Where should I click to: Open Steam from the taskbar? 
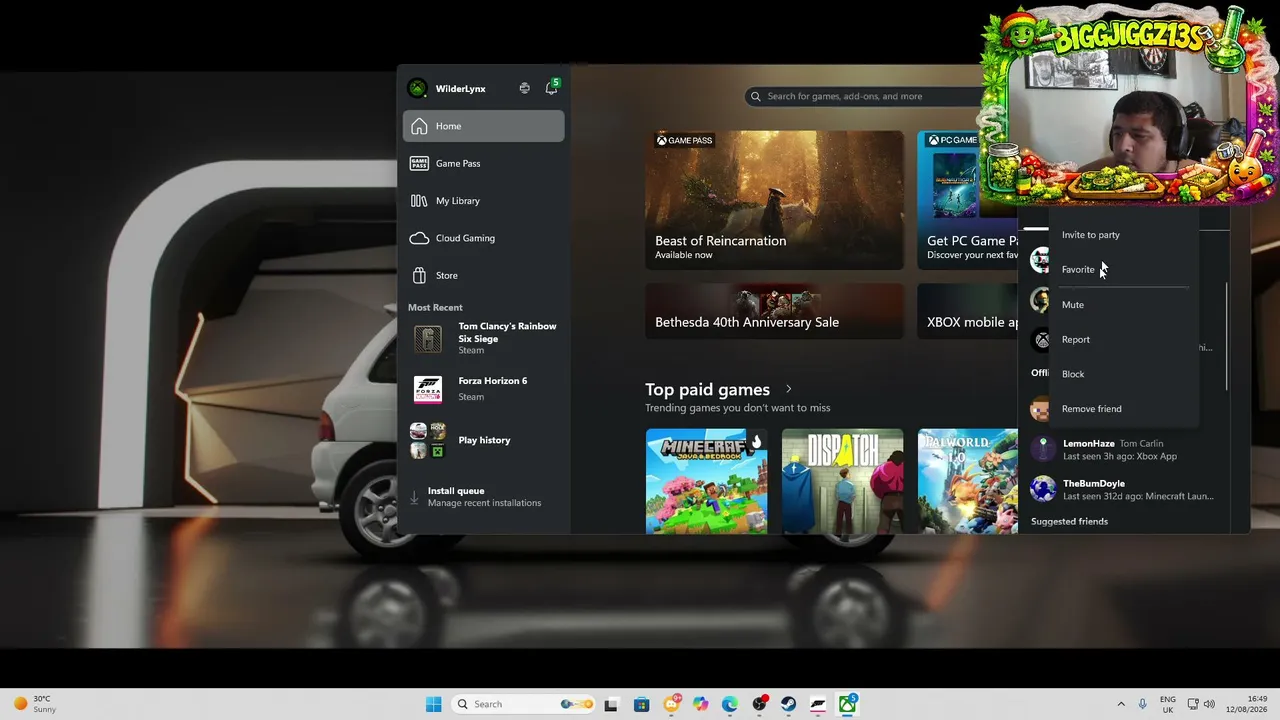tap(789, 704)
